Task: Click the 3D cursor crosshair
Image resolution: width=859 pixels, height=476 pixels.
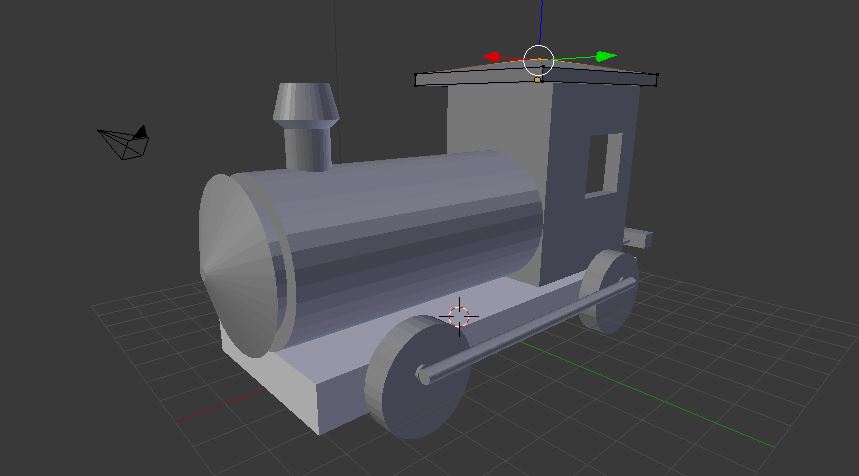Action: click(459, 316)
